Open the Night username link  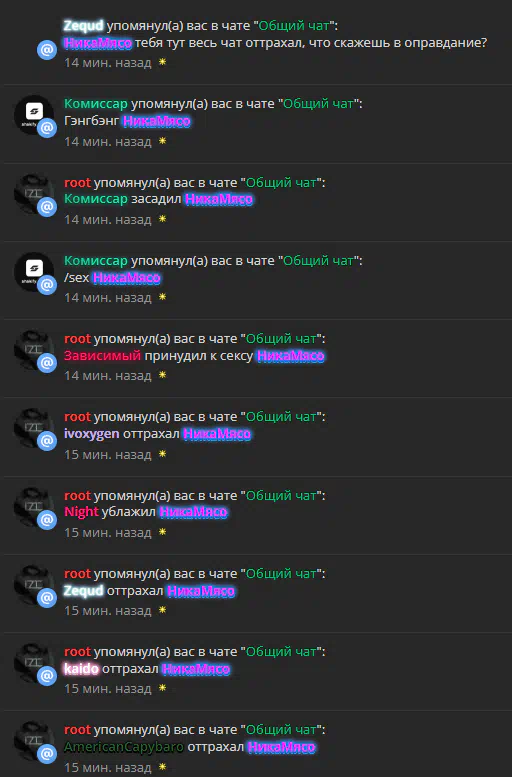click(81, 512)
